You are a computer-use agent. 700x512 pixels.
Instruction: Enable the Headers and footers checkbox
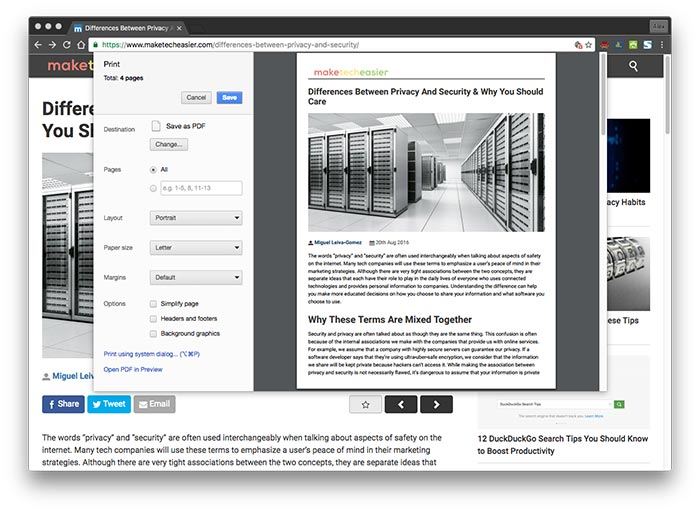coord(153,319)
